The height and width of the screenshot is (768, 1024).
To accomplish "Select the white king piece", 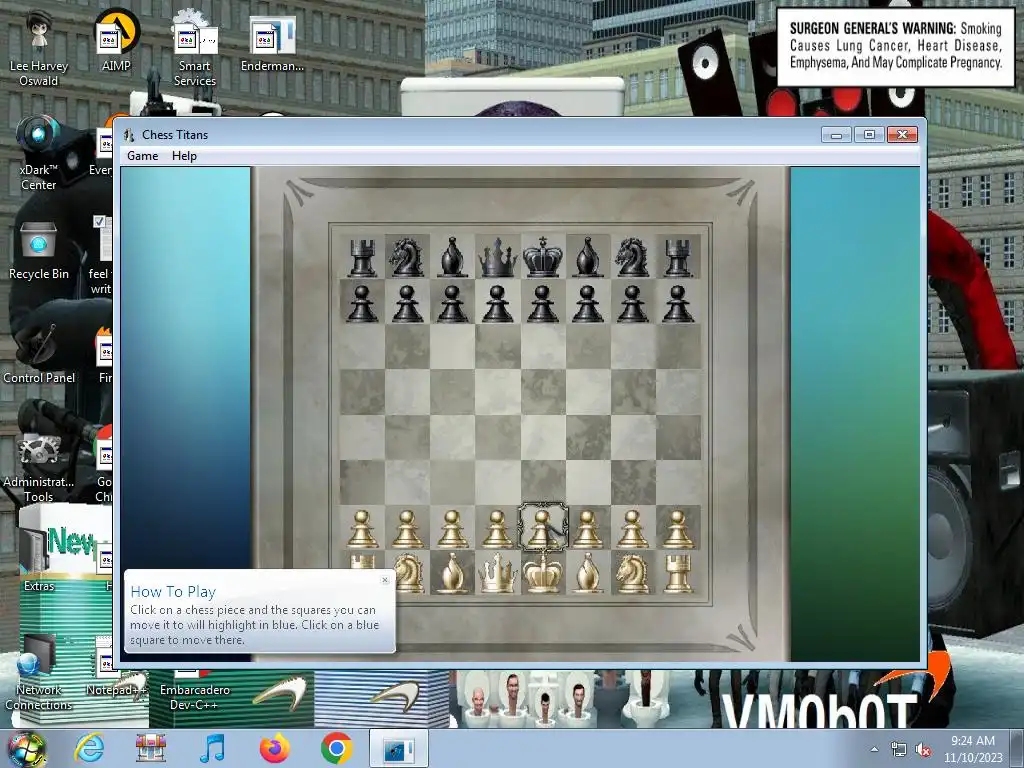I will click(x=542, y=571).
